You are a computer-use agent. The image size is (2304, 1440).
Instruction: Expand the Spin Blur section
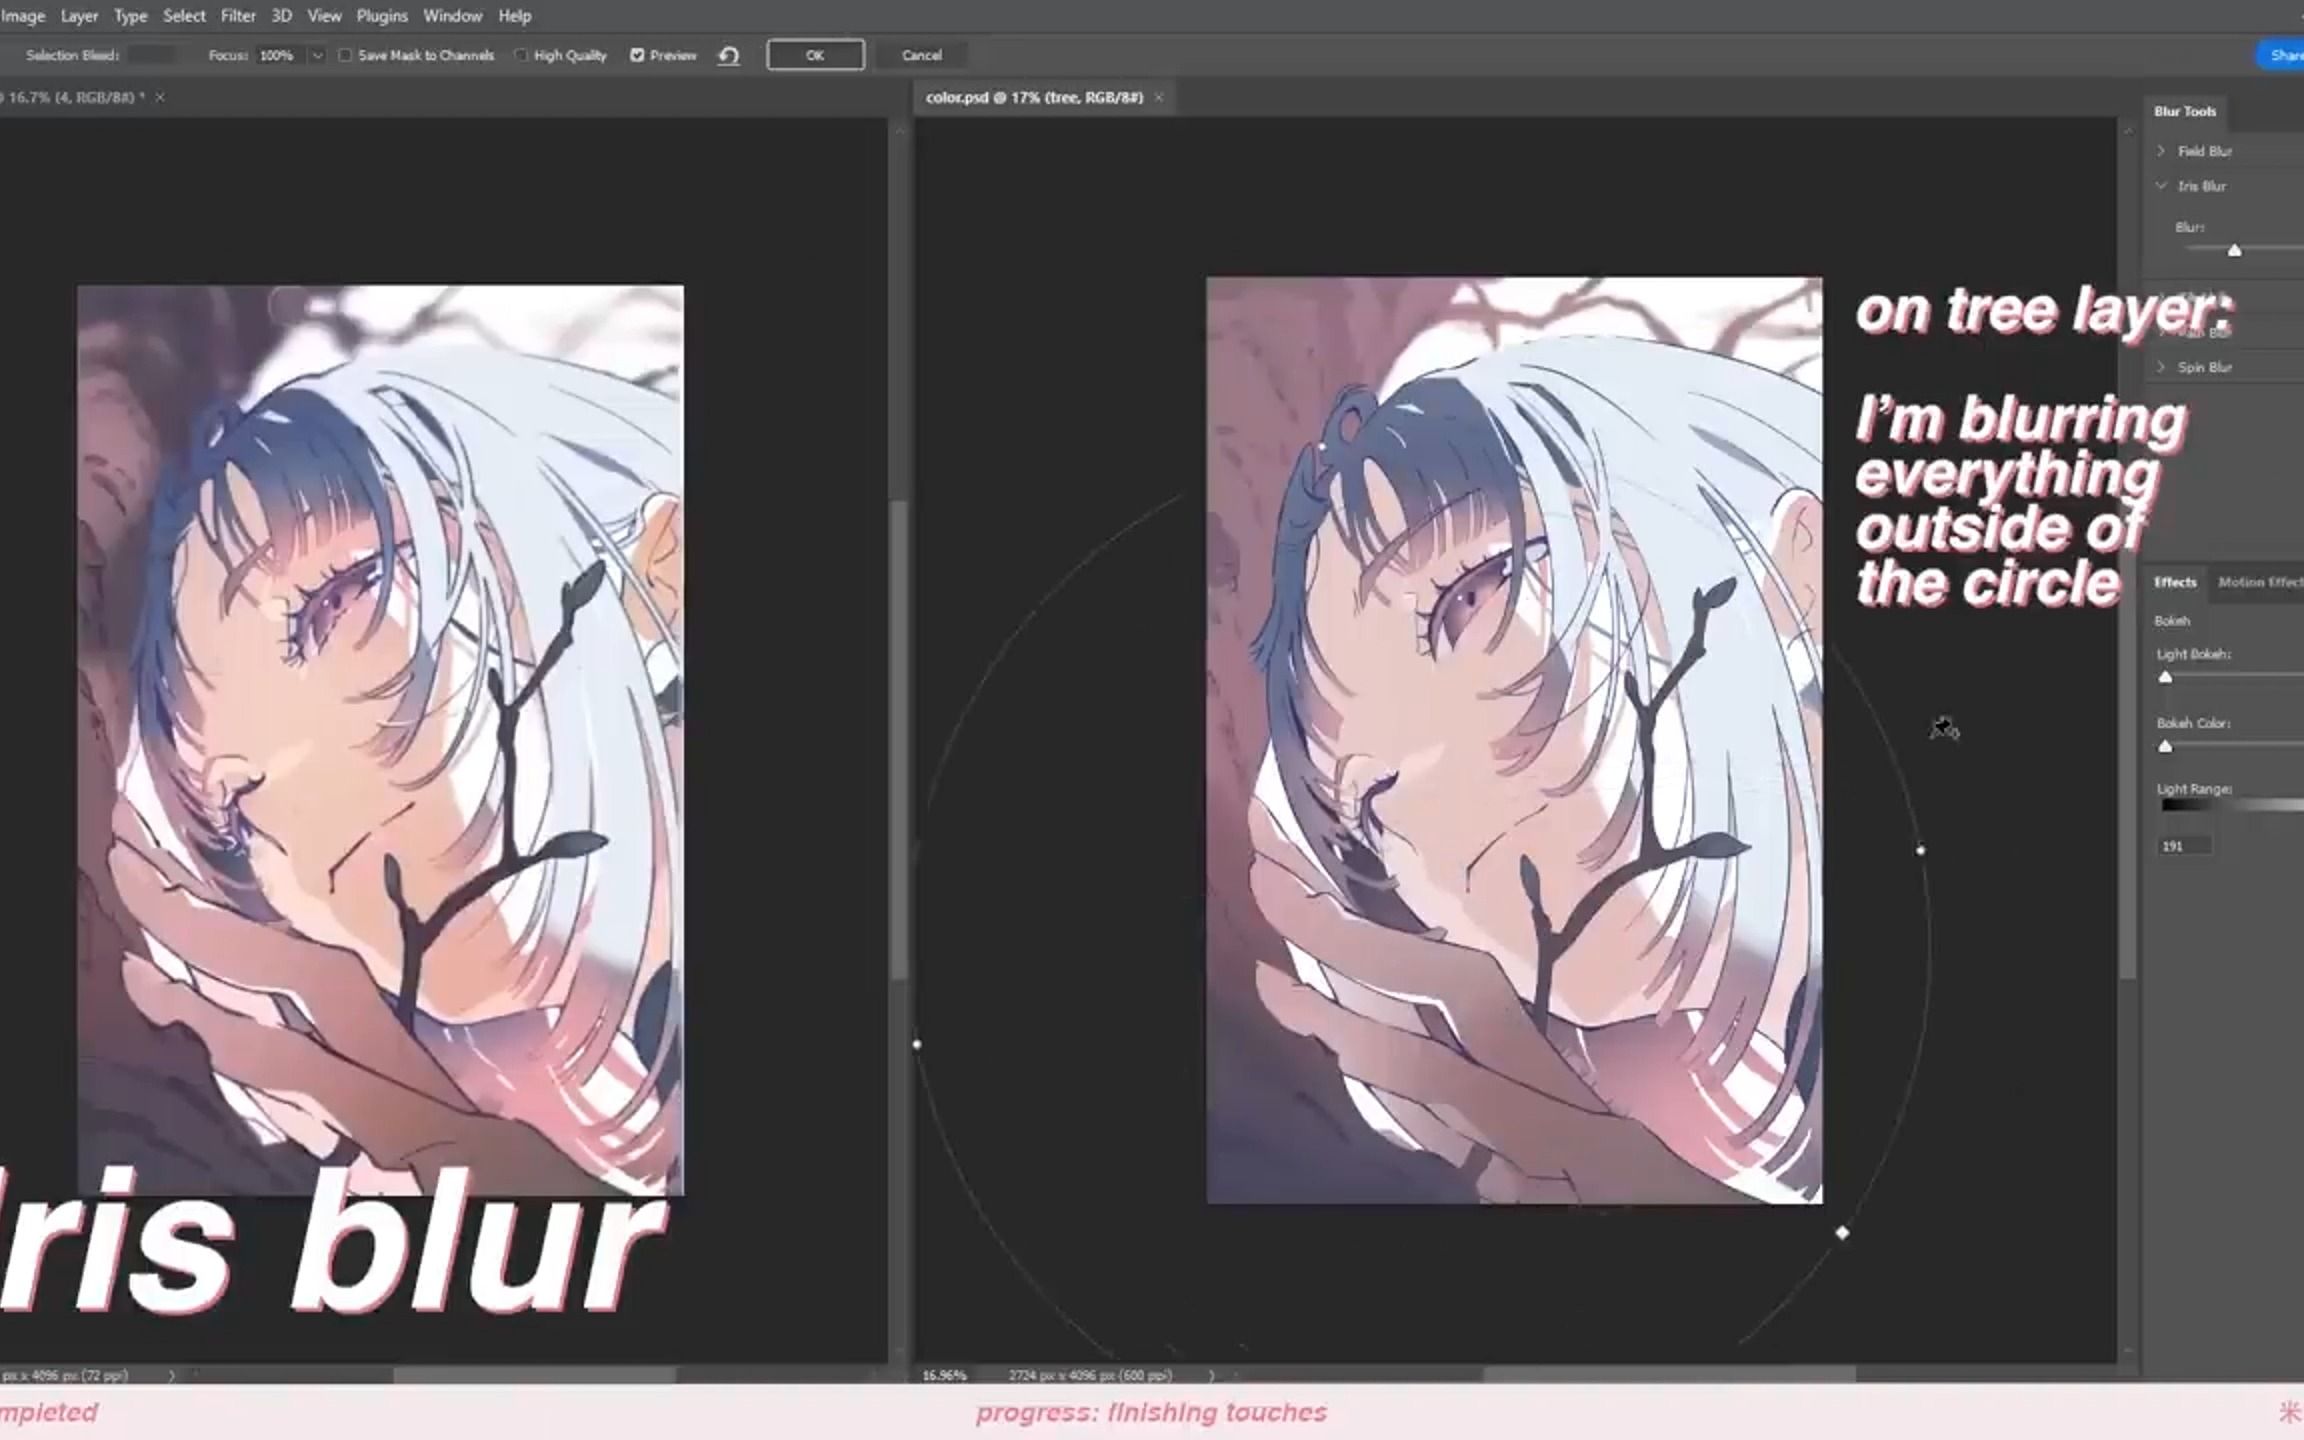point(2161,367)
